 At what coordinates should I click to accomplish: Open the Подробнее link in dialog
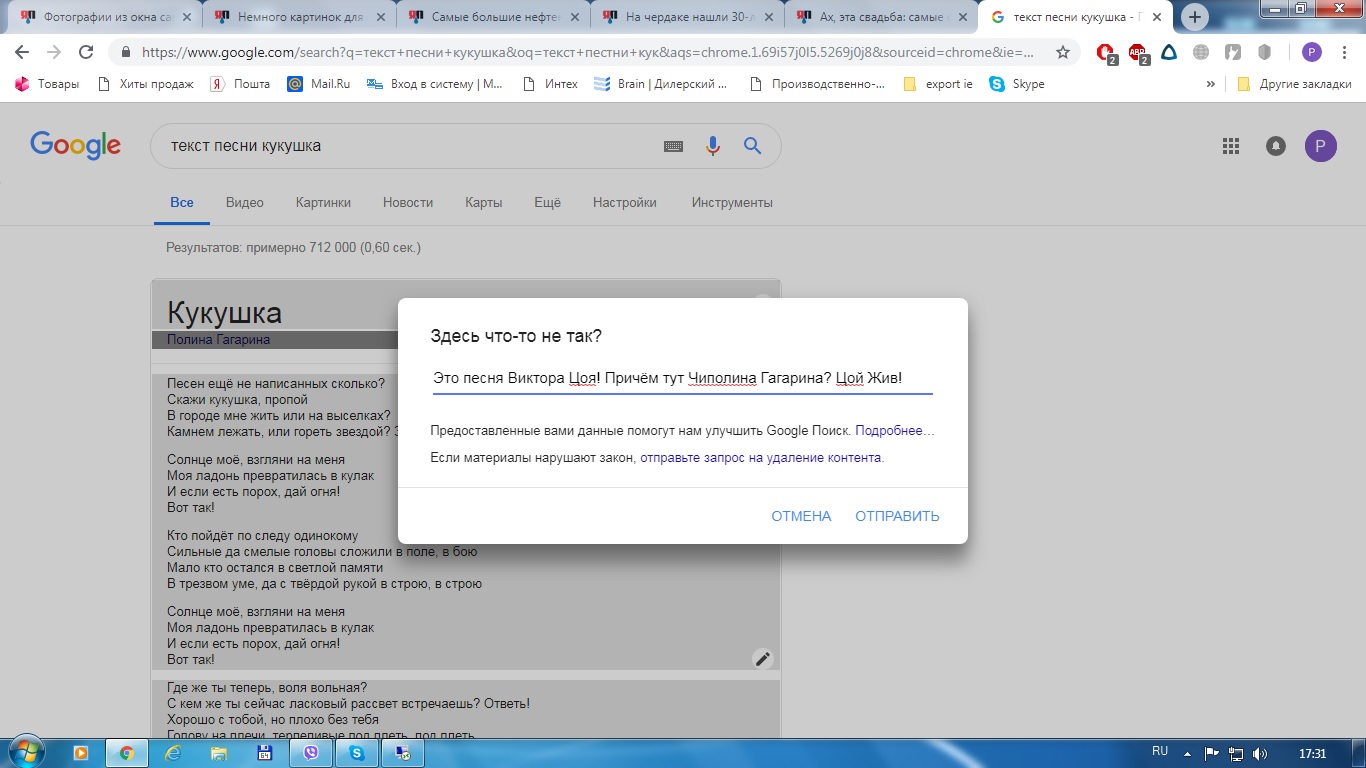(895, 430)
